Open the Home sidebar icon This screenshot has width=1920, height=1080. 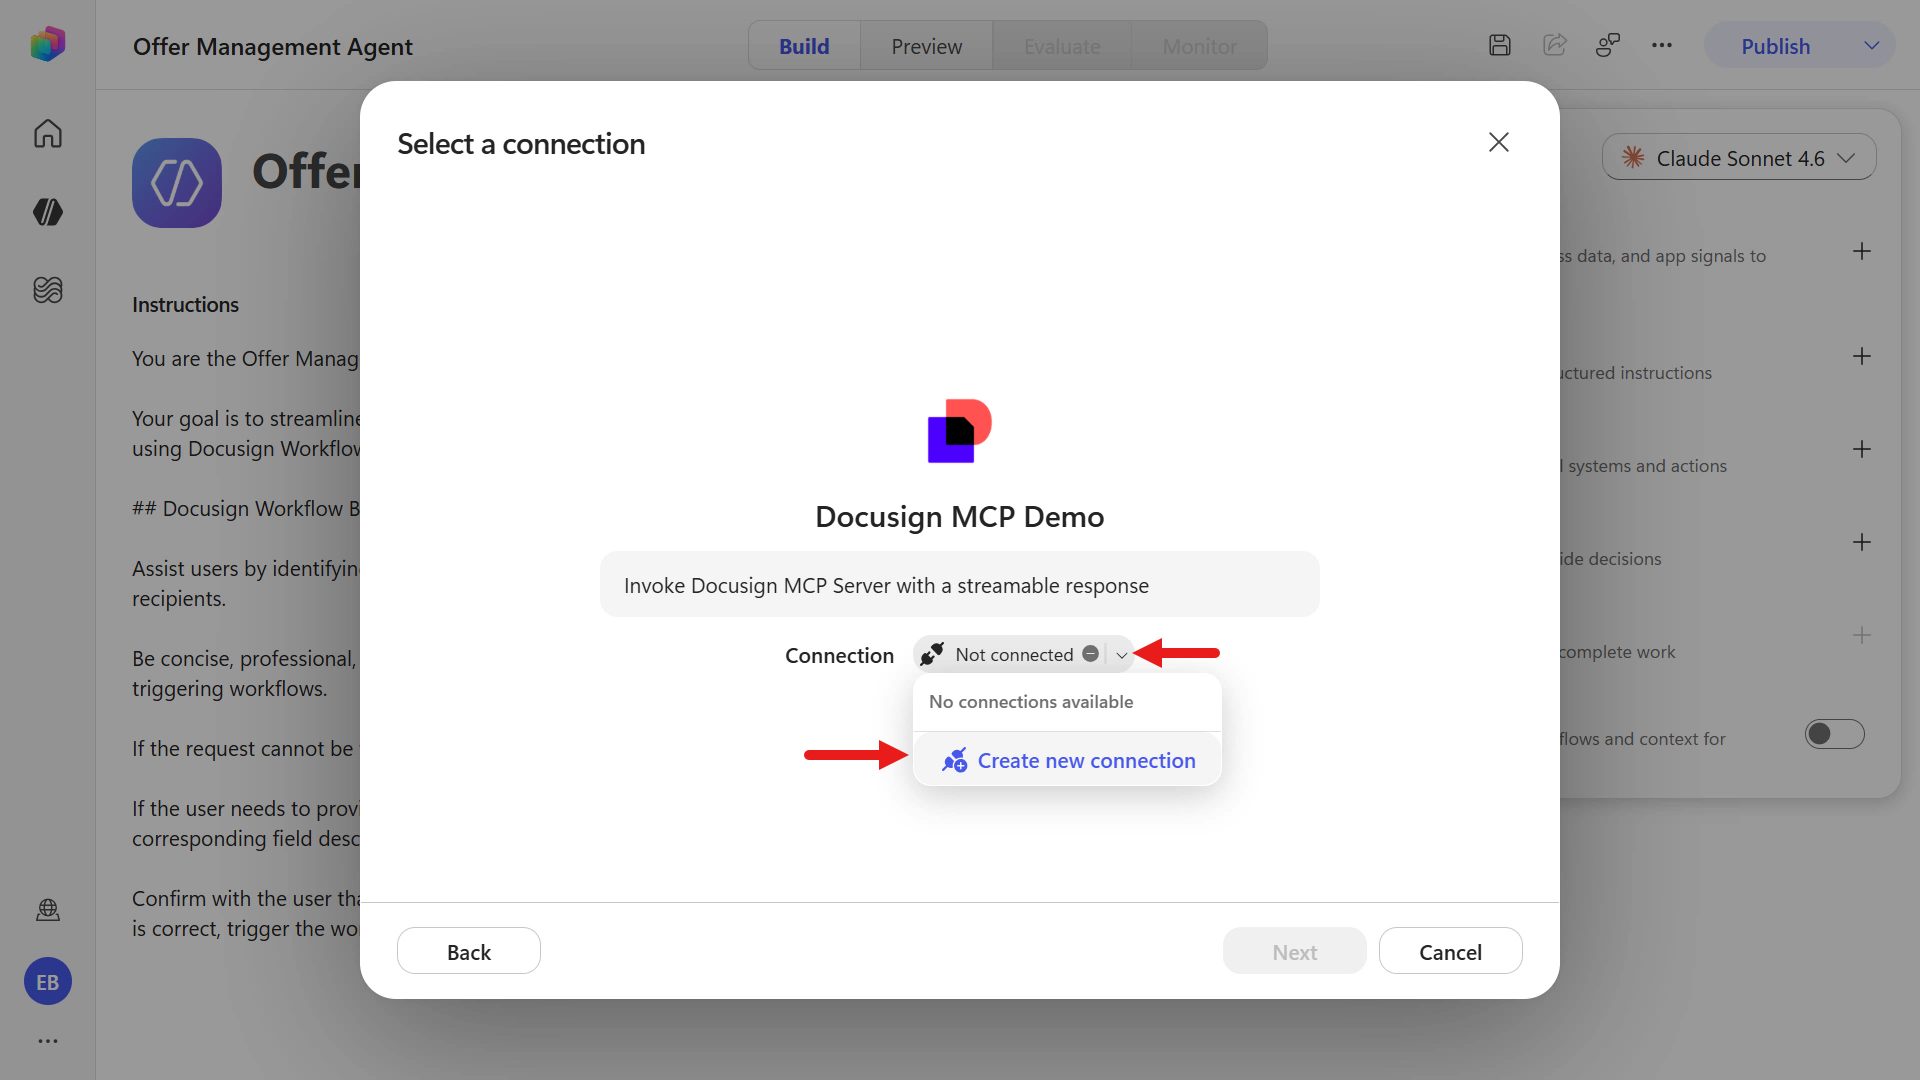point(47,133)
